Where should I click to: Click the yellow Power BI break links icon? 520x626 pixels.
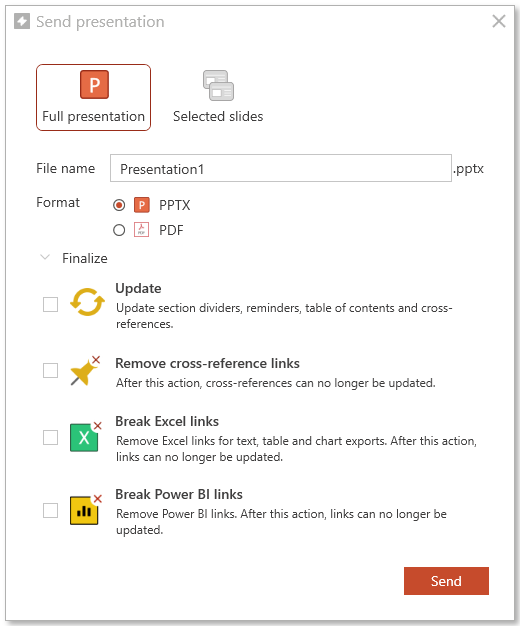point(85,509)
